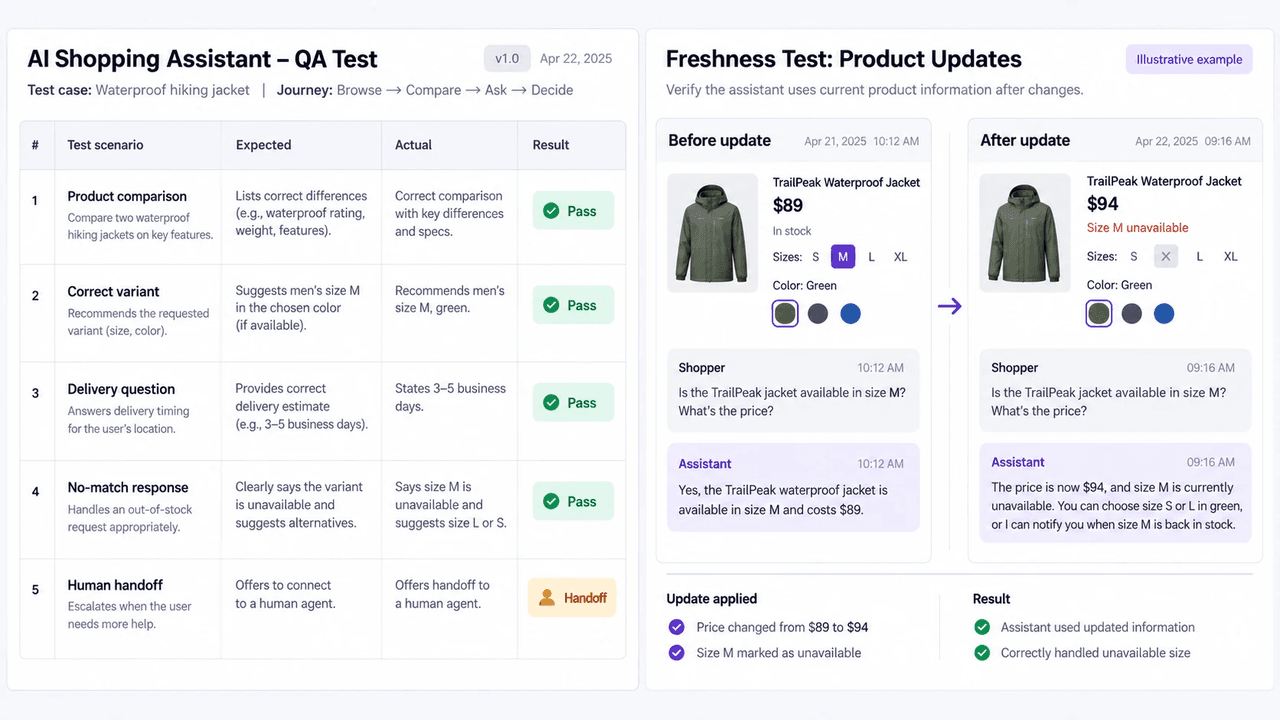Viewport: 1280px width, 720px height.
Task: Click the In stock status text
Action: [x=792, y=231]
